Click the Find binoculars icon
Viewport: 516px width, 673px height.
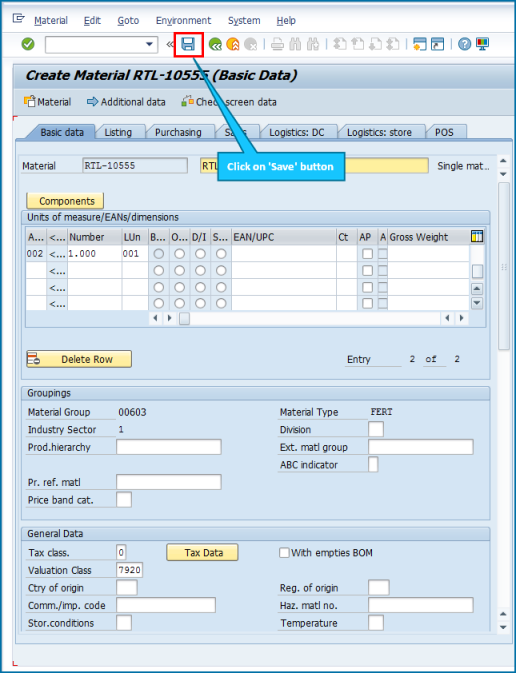coord(295,44)
